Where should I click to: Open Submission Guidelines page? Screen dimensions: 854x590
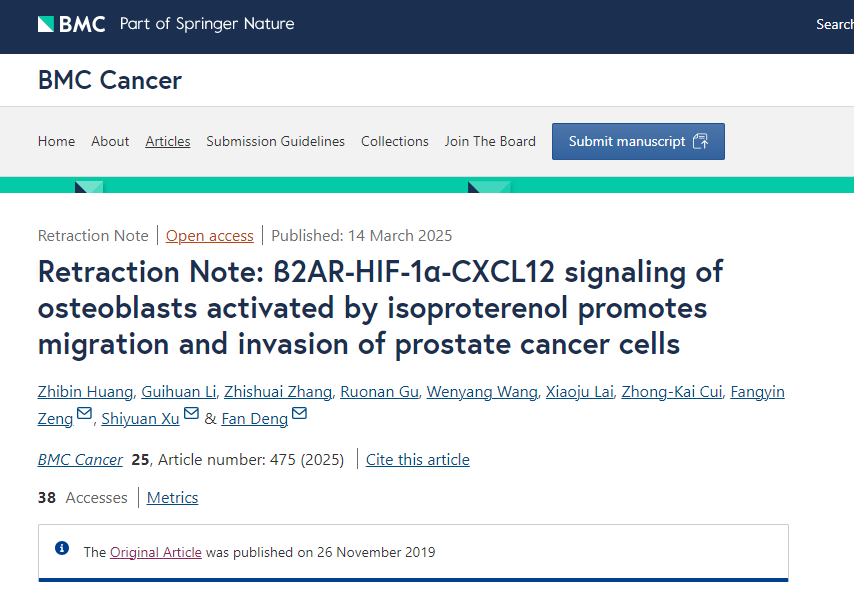click(276, 142)
